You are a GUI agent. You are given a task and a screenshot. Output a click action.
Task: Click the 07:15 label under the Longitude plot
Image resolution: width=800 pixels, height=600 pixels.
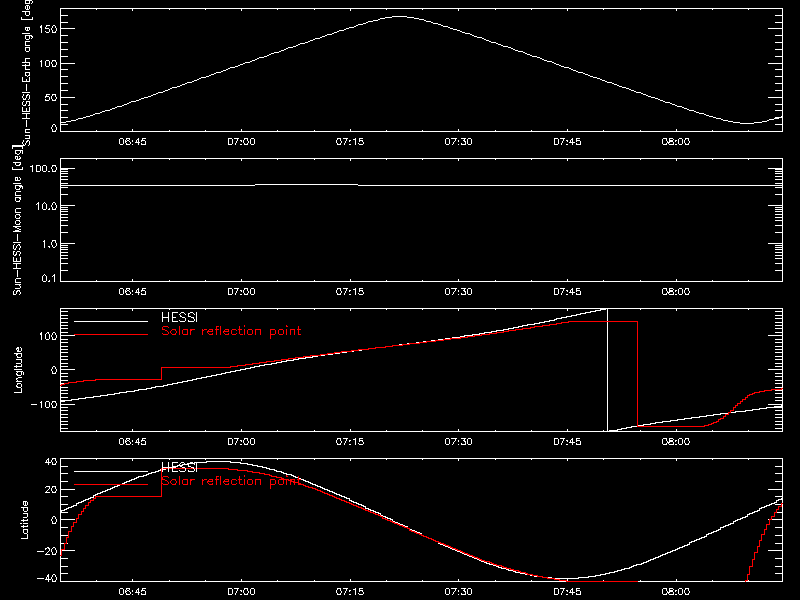(350, 442)
